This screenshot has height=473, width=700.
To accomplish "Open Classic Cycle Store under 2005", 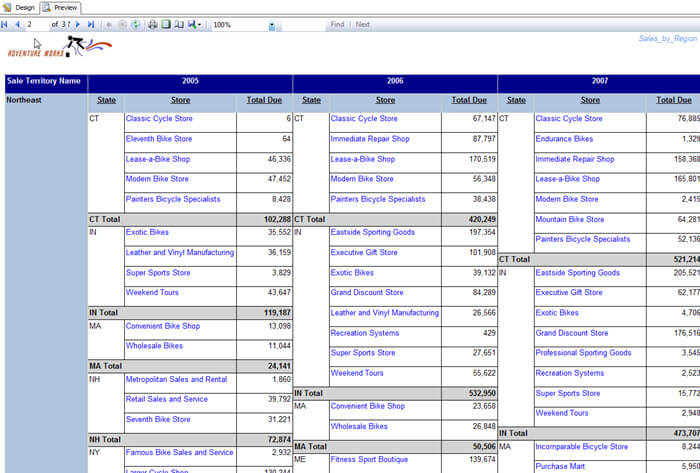I will (x=159, y=118).
